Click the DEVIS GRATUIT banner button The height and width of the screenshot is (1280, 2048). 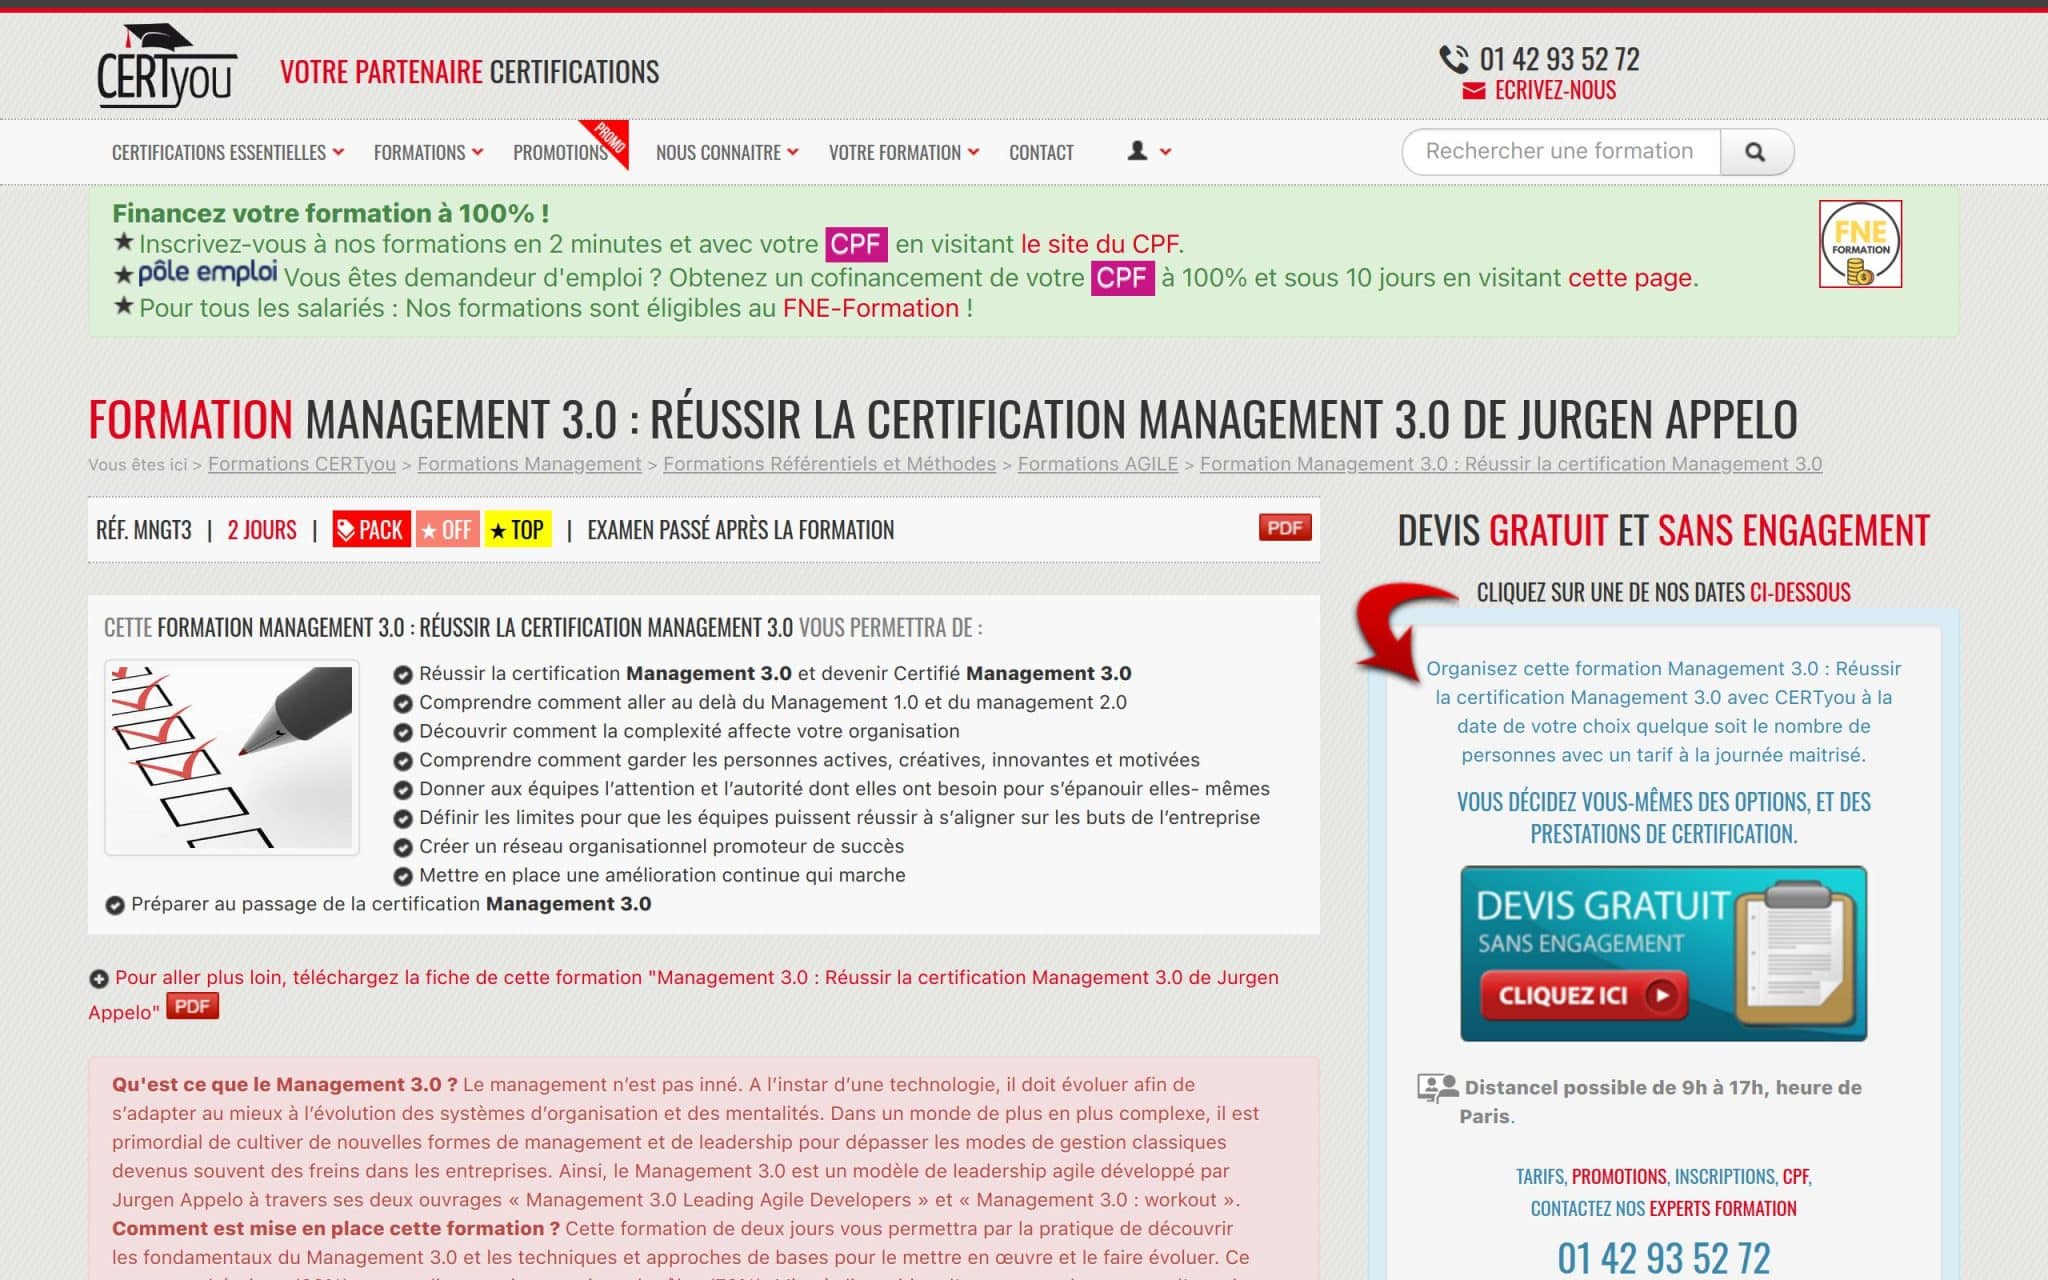click(x=1663, y=954)
